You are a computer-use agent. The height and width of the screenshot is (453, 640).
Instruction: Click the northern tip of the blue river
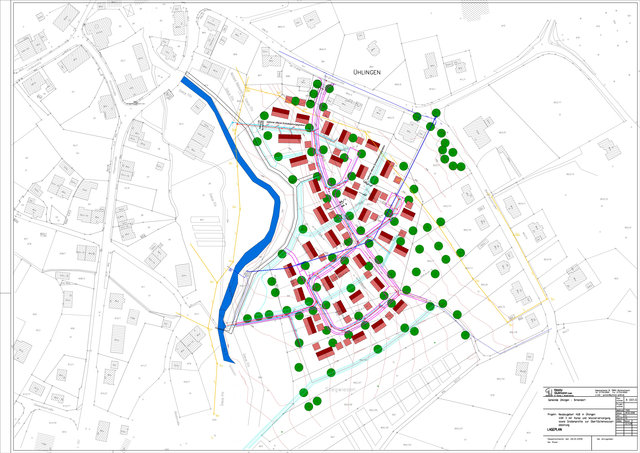pyautogui.click(x=184, y=78)
